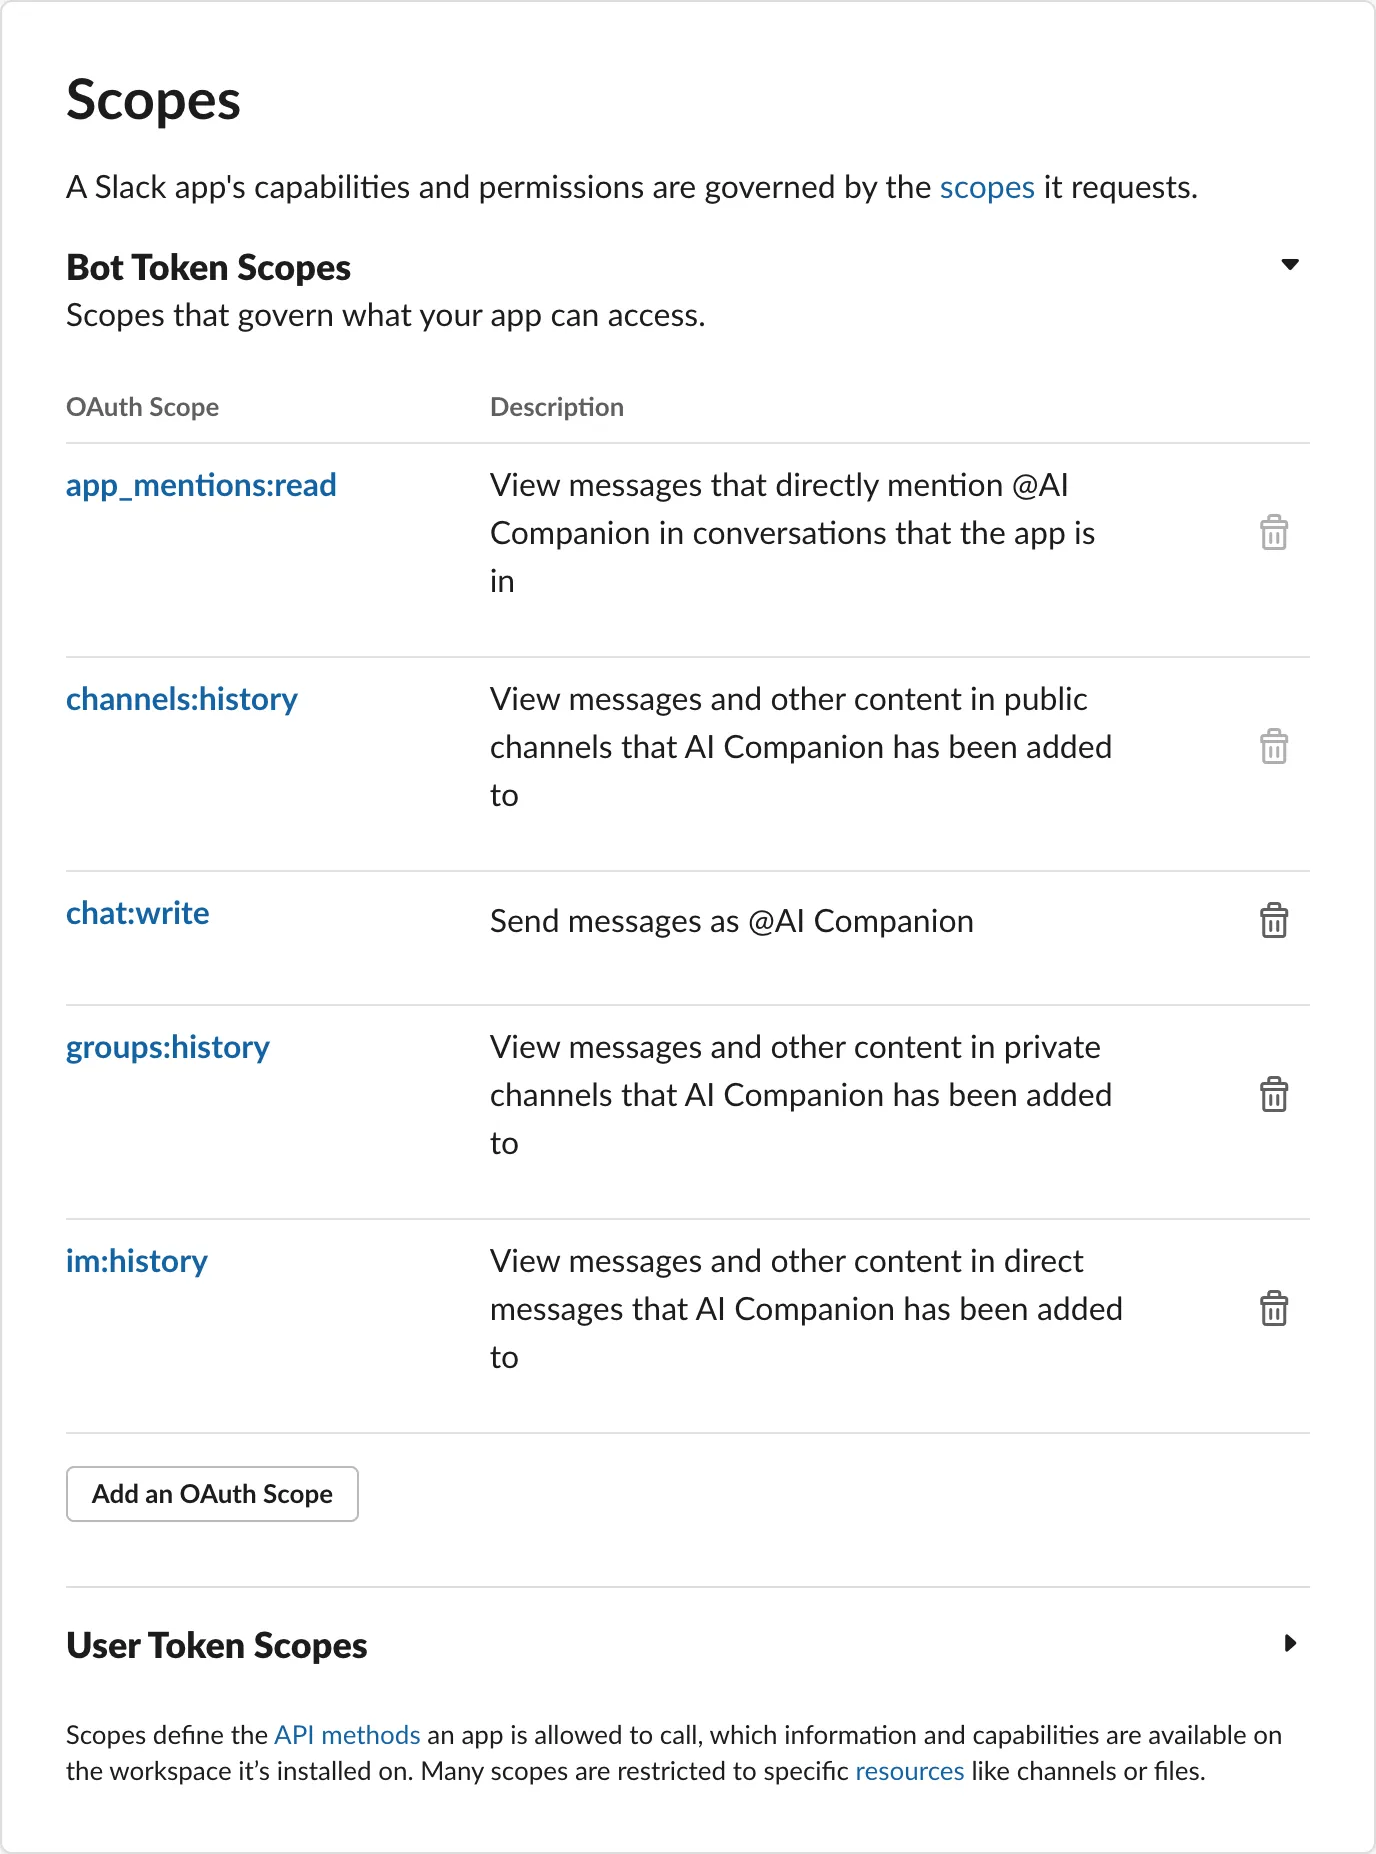Click the Description column header

click(x=556, y=407)
